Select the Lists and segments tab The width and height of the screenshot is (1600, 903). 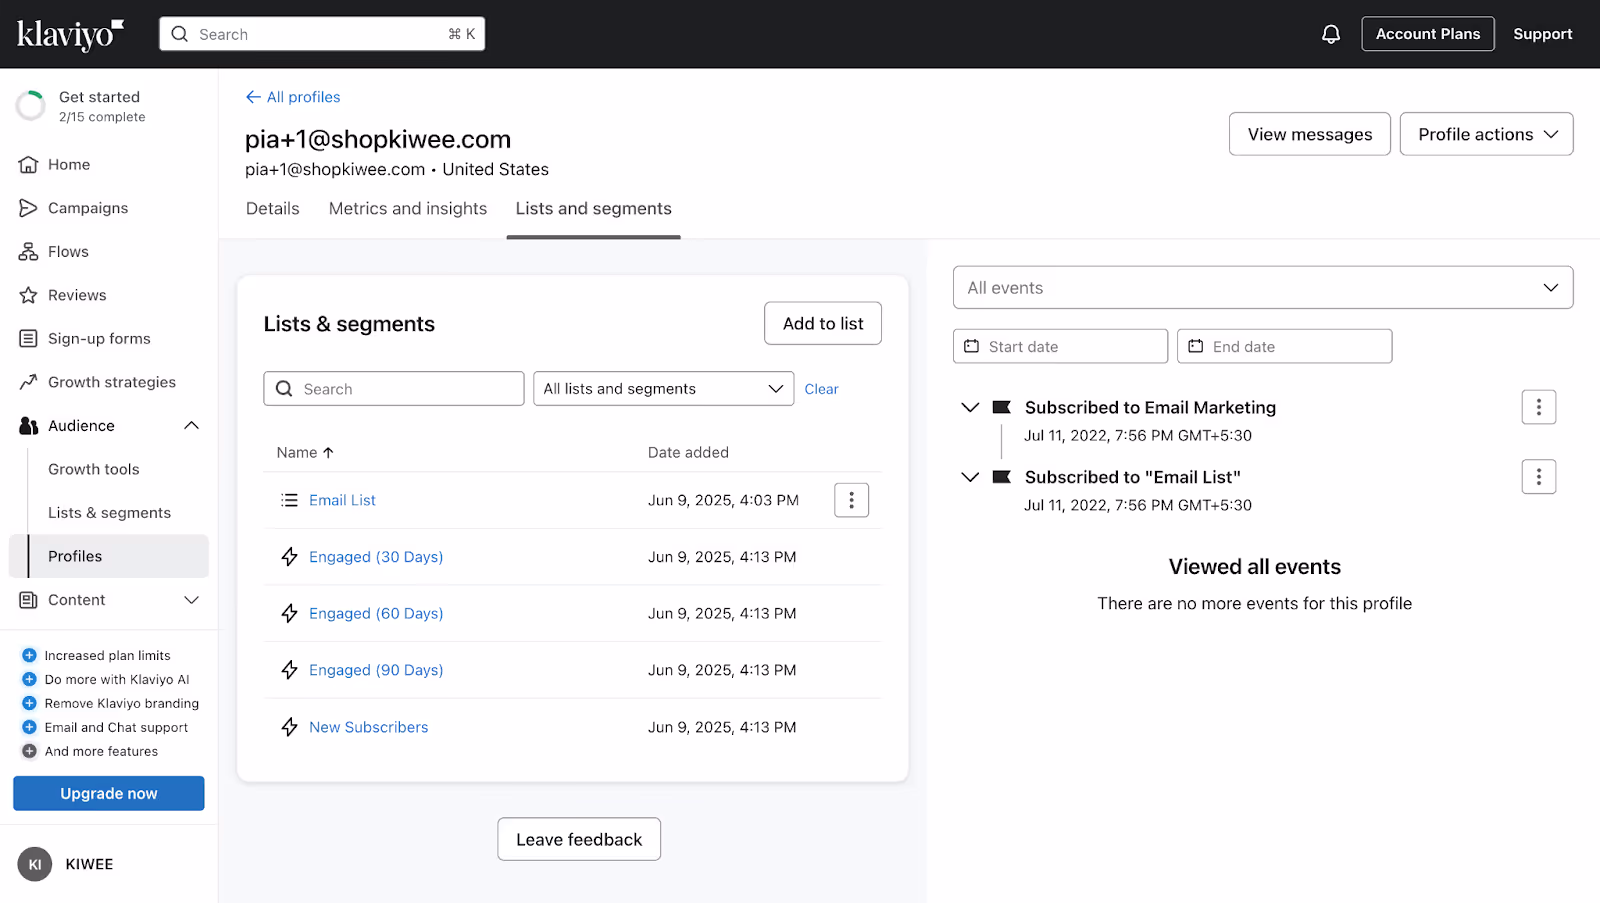click(x=594, y=209)
